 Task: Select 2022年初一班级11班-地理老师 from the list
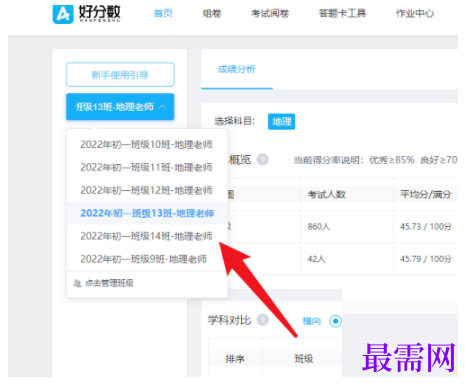click(147, 167)
